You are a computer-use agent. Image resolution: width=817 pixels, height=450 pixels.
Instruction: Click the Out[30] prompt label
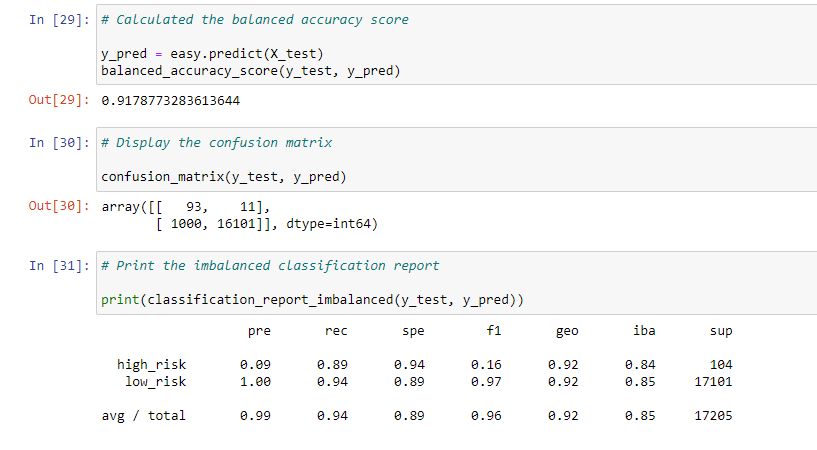(59, 206)
